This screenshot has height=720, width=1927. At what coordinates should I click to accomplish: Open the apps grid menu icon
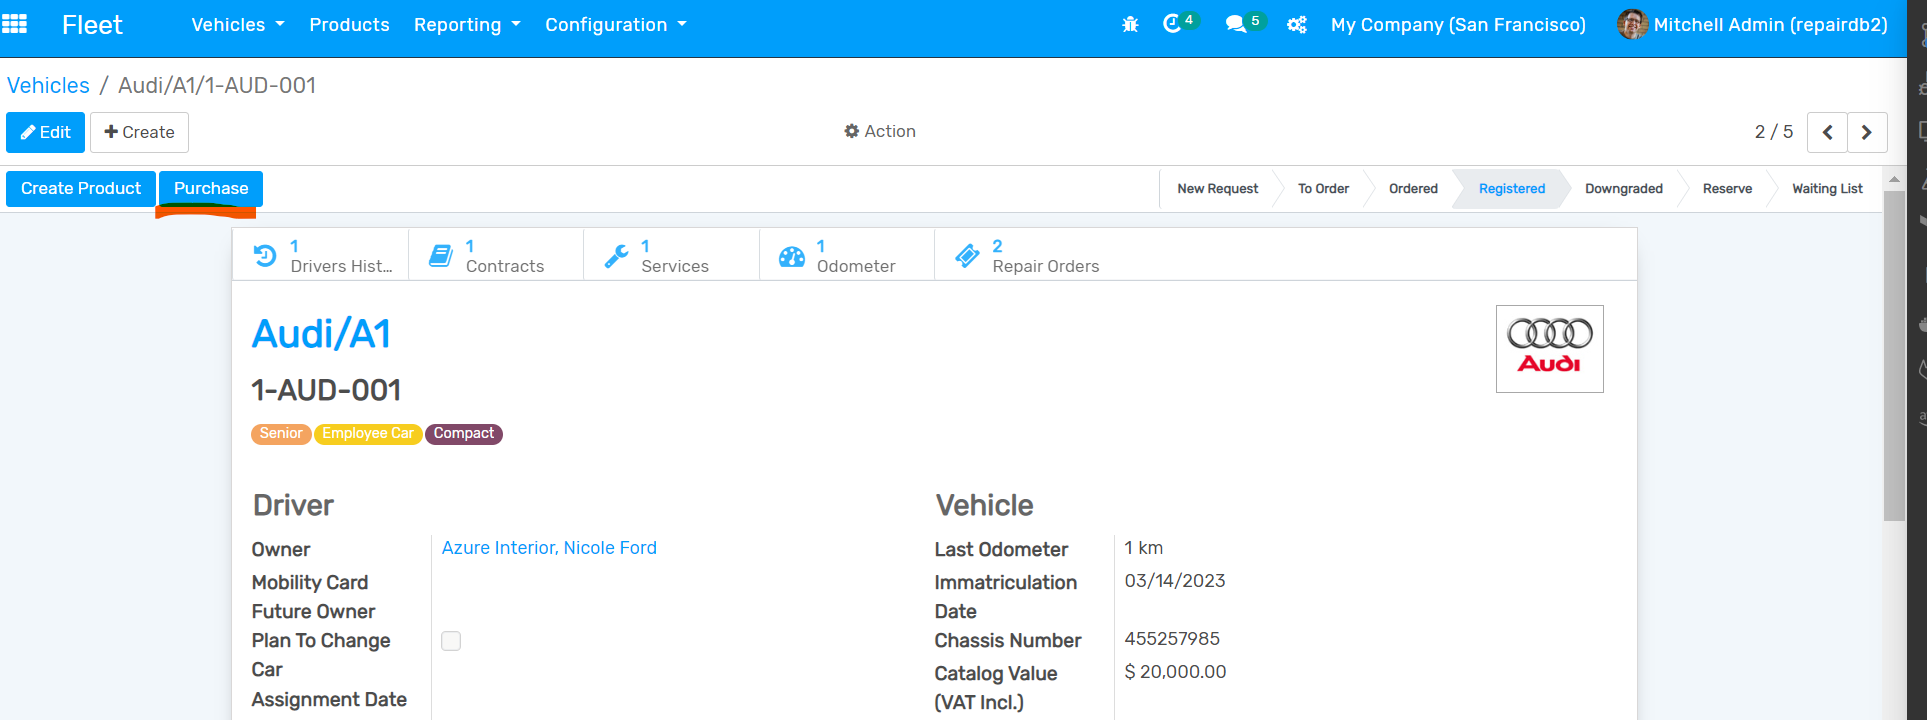(x=15, y=24)
